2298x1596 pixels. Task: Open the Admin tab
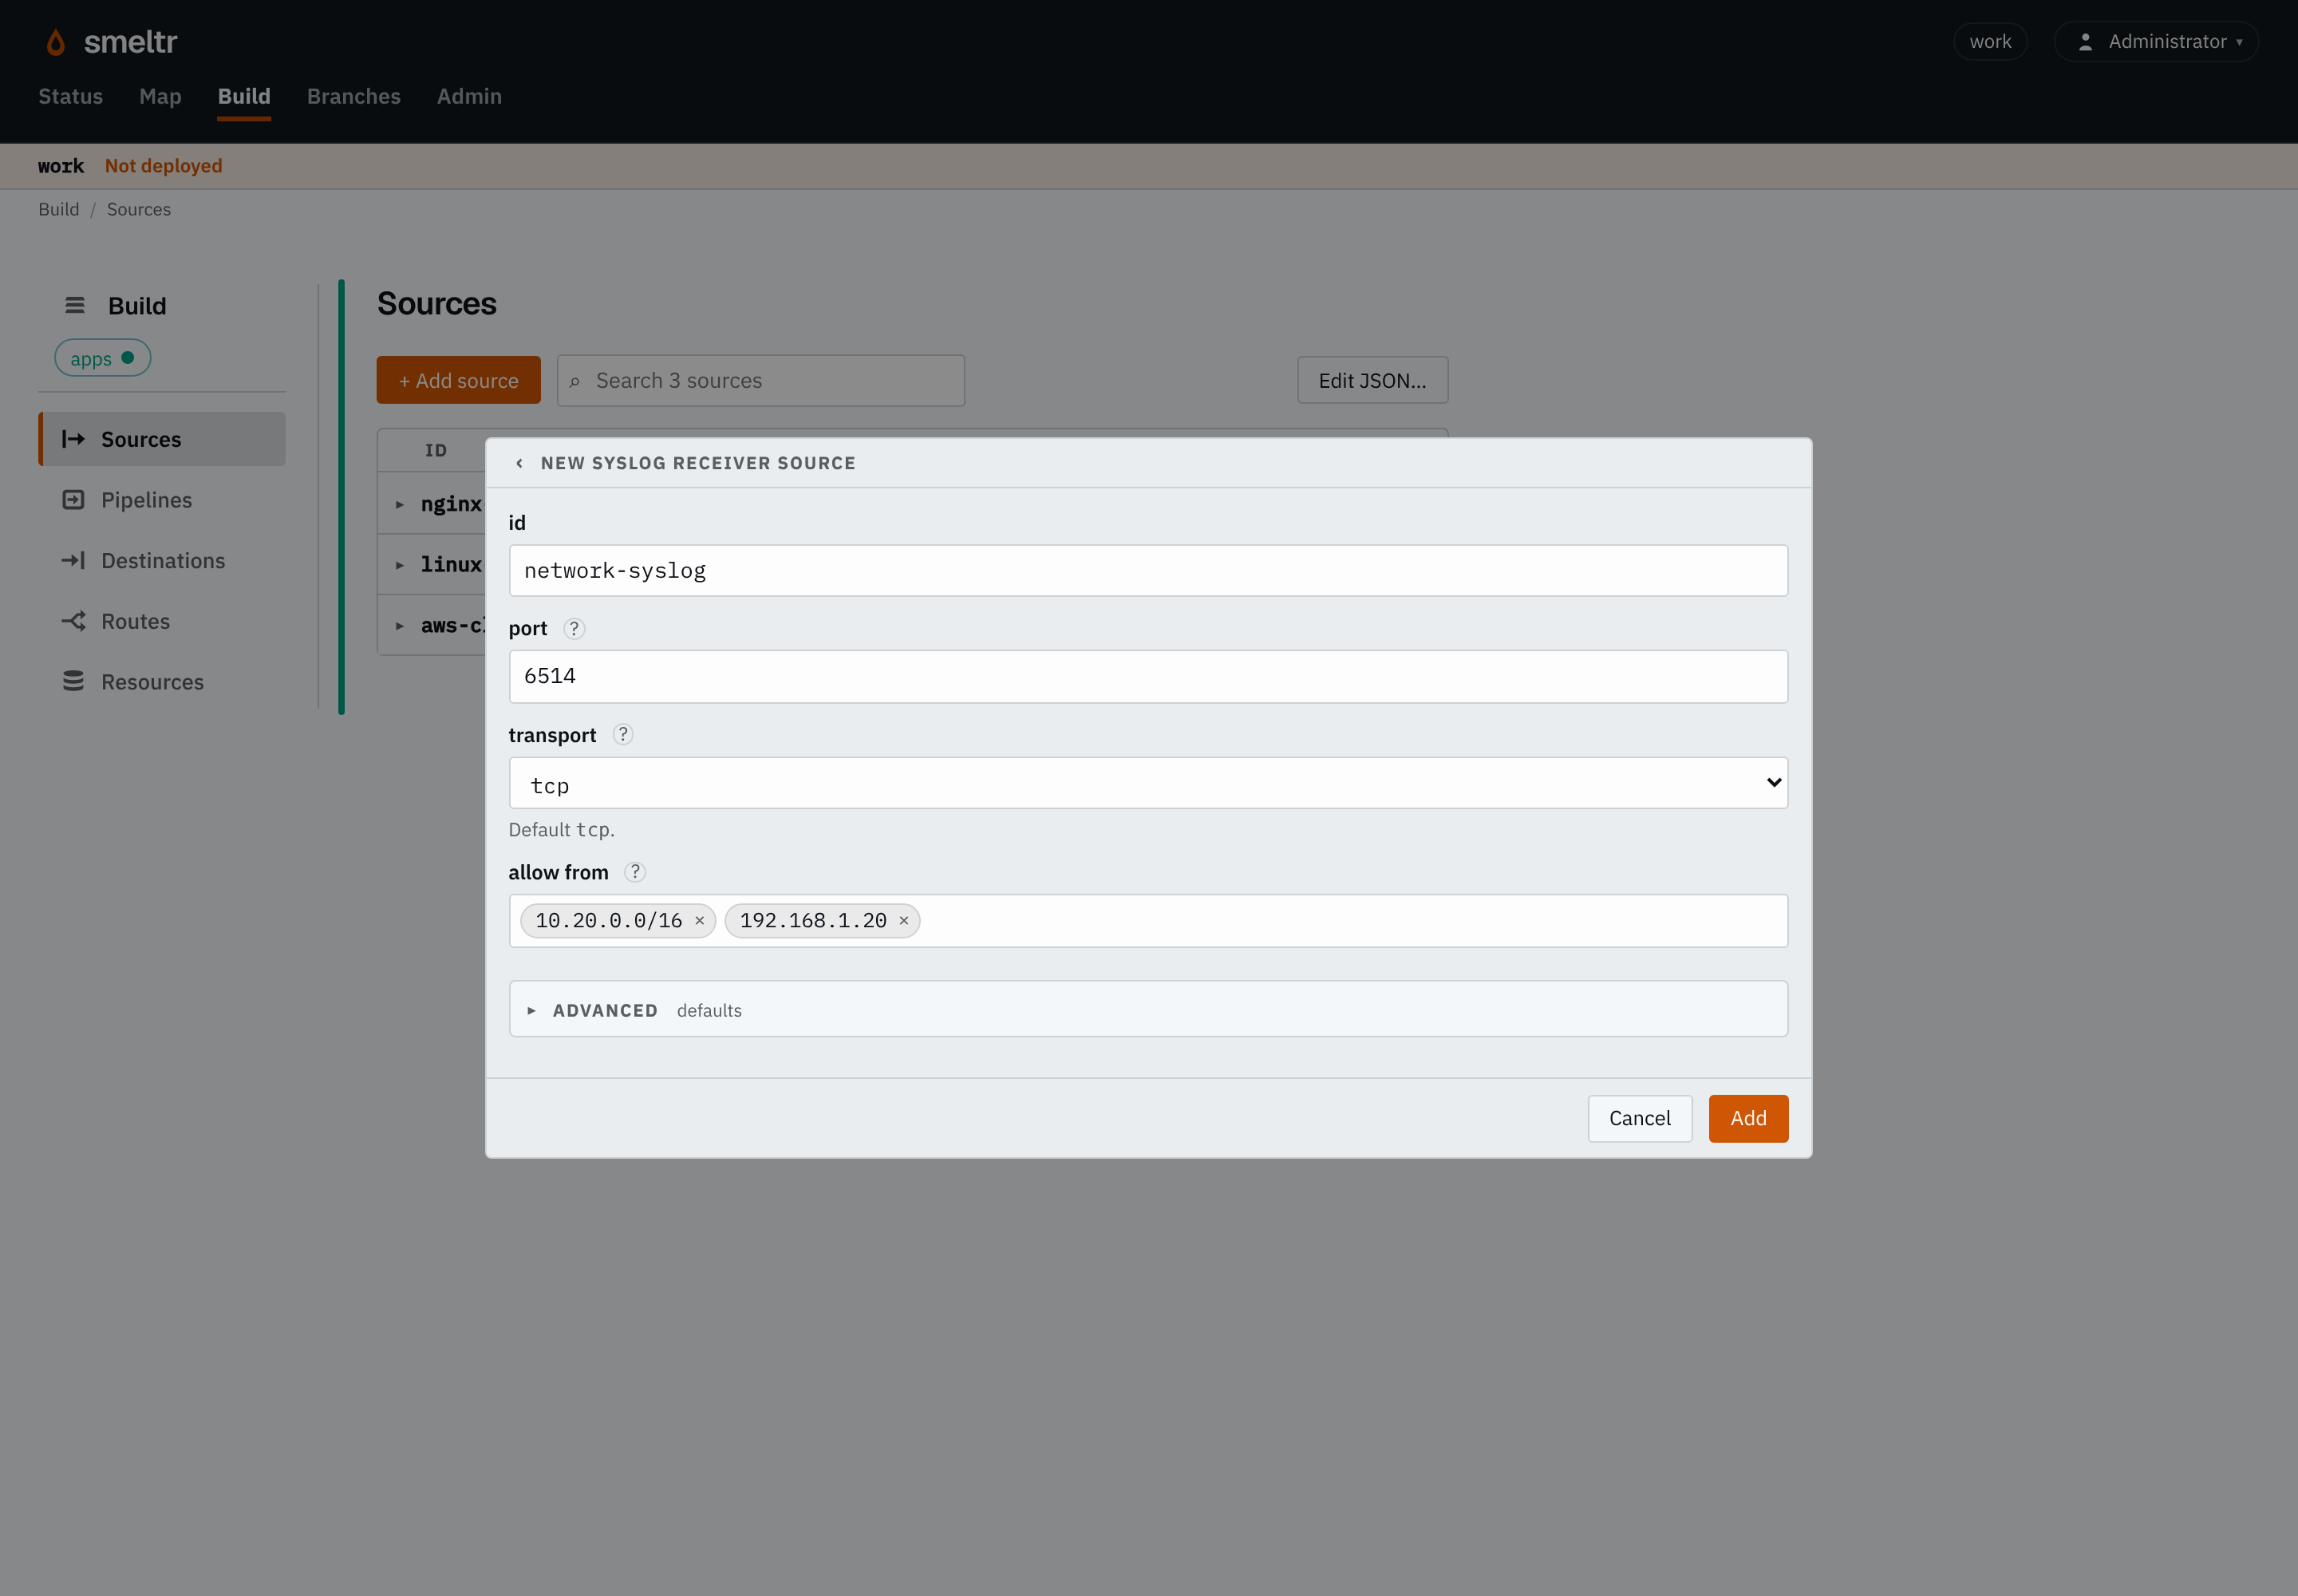click(469, 96)
